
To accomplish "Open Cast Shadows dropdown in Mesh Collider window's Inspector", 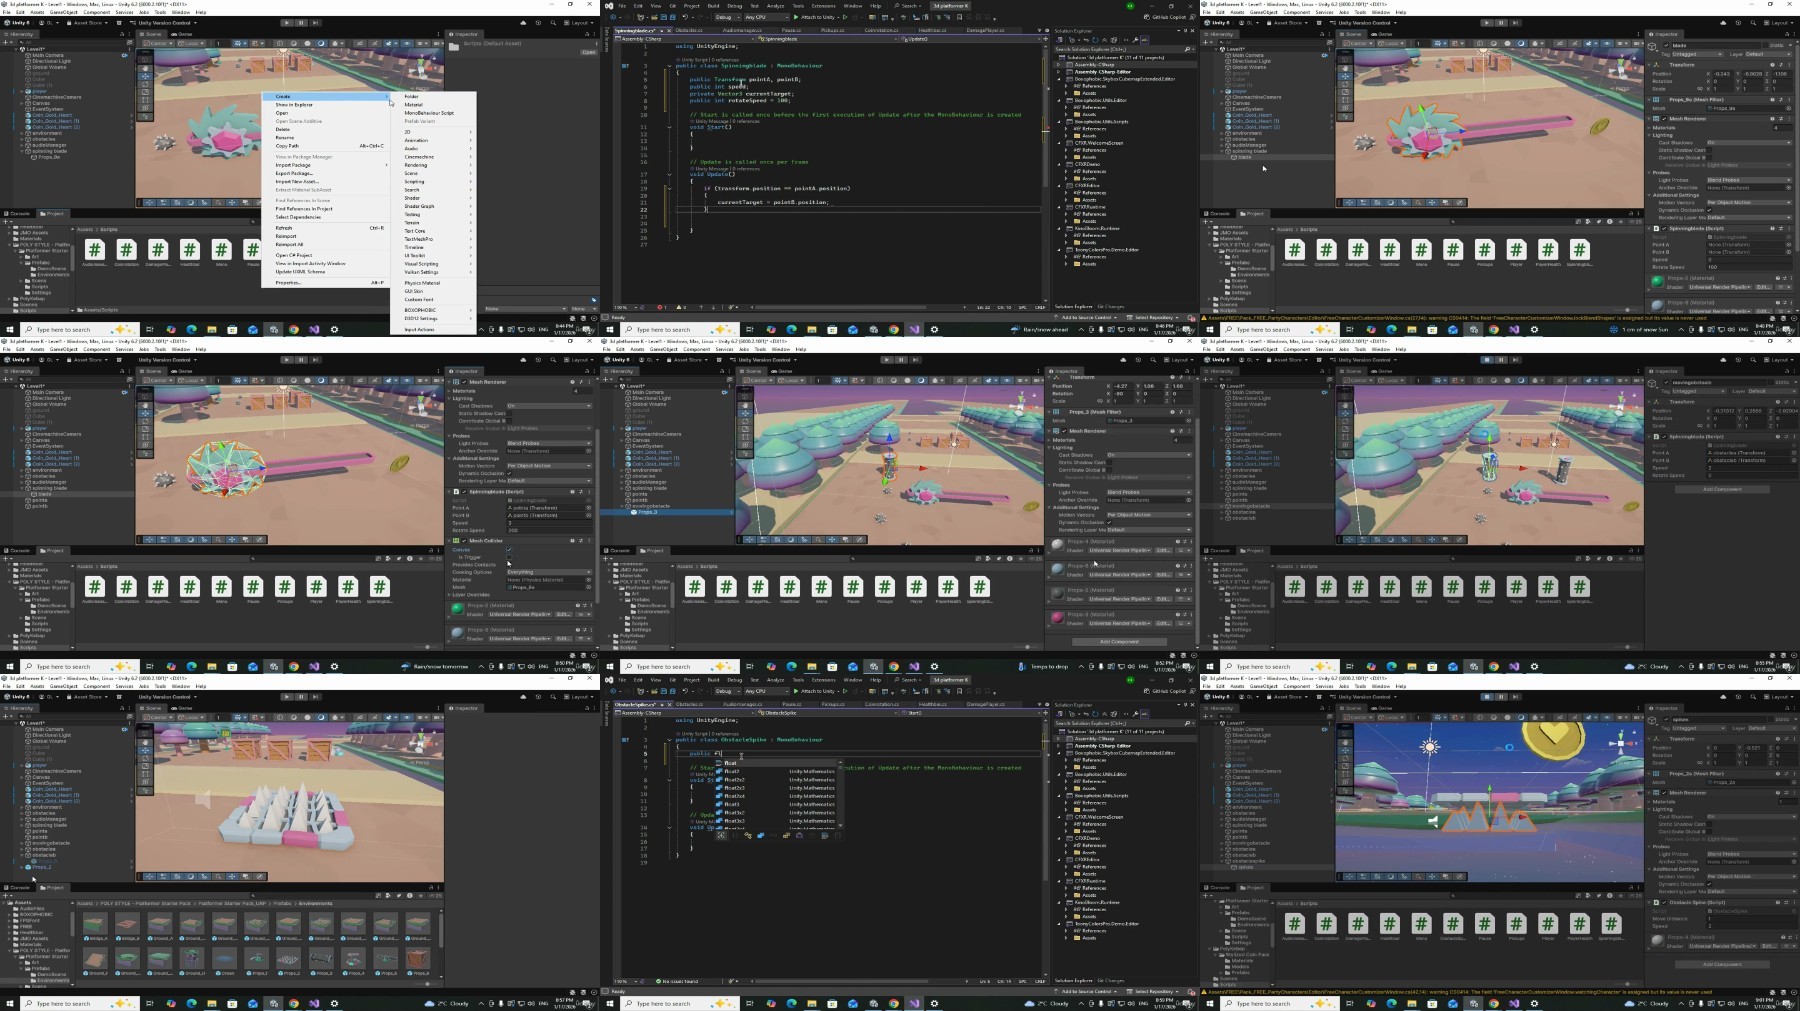I will pyautogui.click(x=549, y=406).
